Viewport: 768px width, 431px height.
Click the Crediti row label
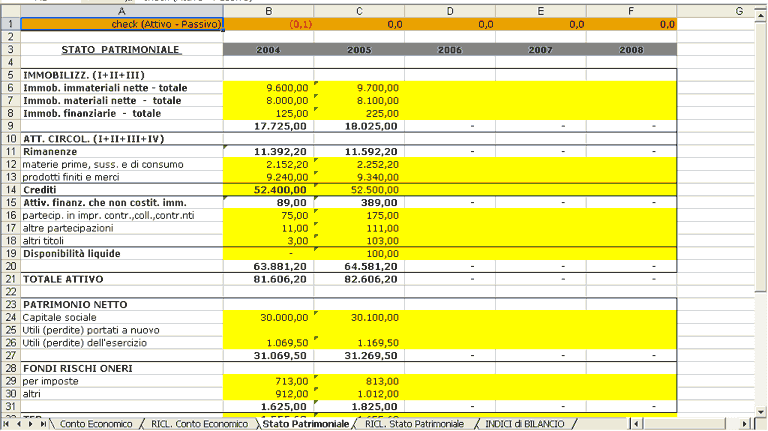[40, 190]
